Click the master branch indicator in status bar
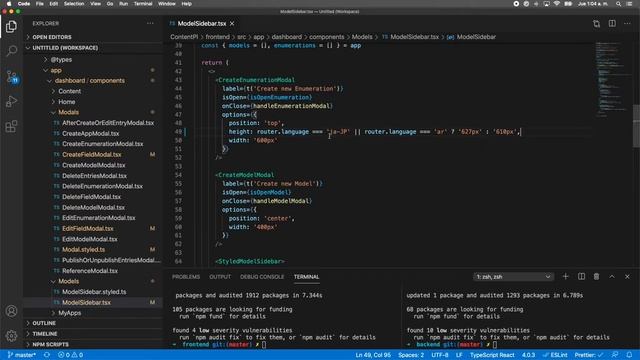 tap(22, 355)
